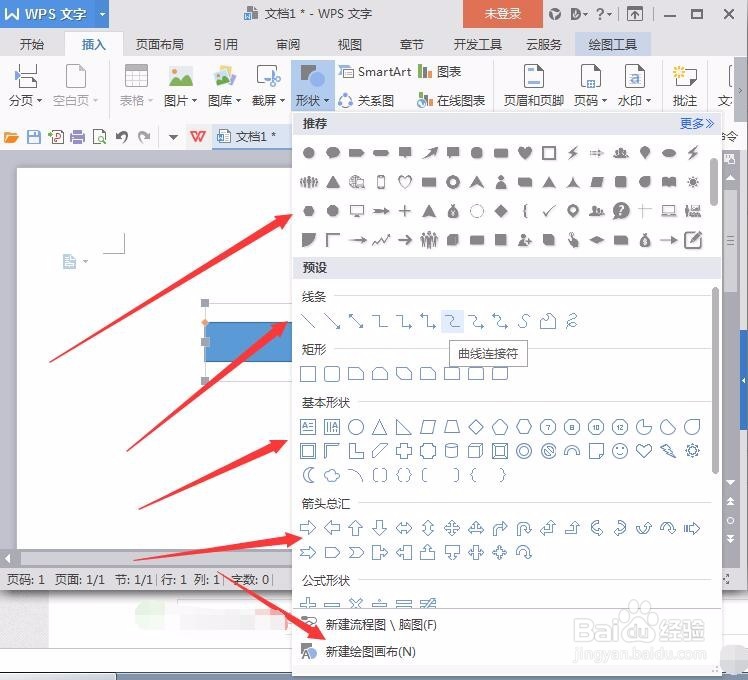Select 新建绘图画布(N) menu entry

click(370, 651)
